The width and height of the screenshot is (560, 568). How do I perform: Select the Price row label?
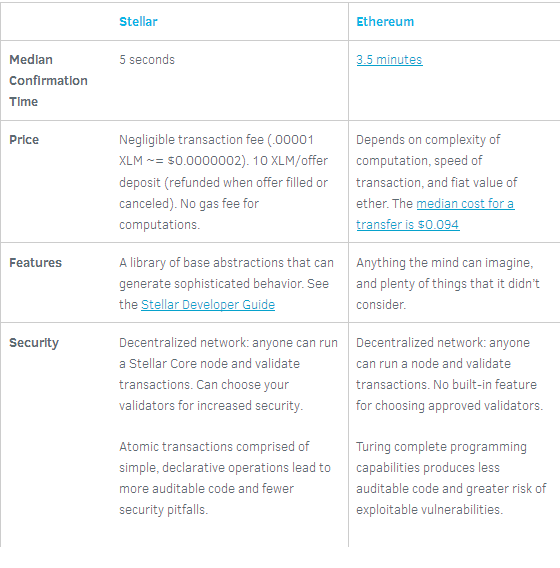tap(24, 140)
